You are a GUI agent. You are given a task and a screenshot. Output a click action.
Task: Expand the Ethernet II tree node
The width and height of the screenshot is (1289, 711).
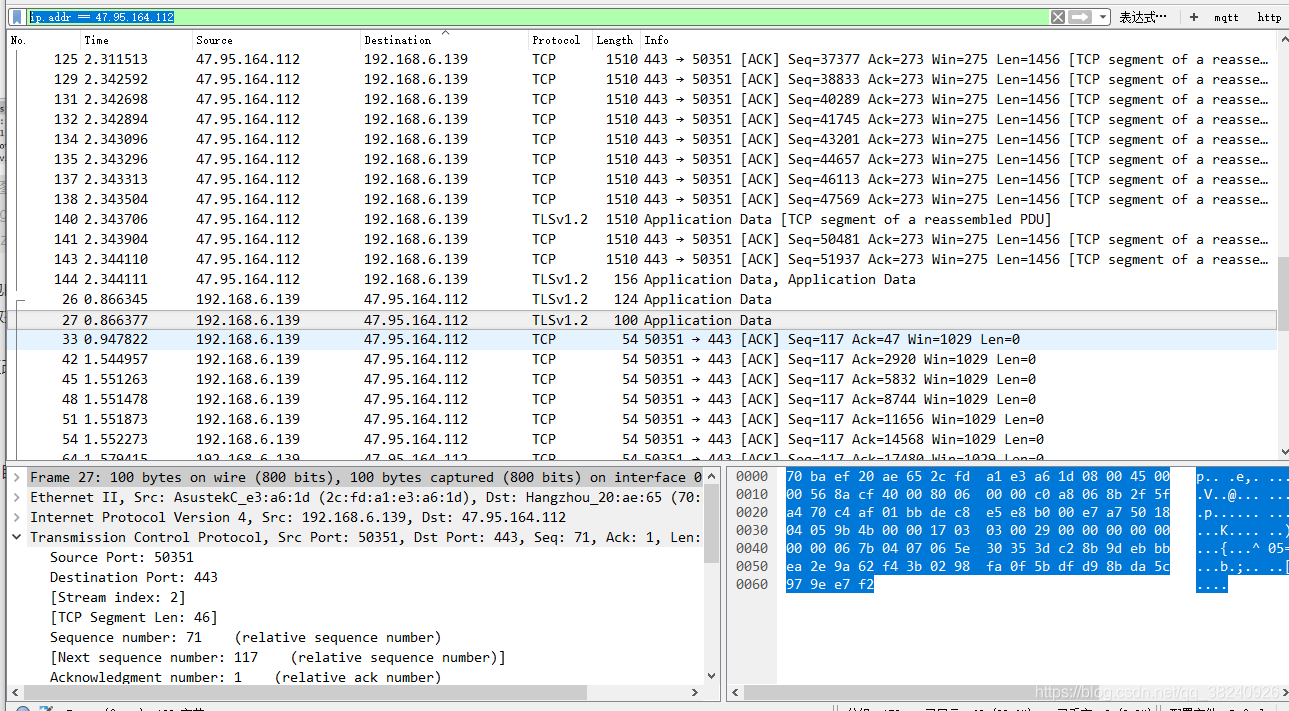coord(17,497)
